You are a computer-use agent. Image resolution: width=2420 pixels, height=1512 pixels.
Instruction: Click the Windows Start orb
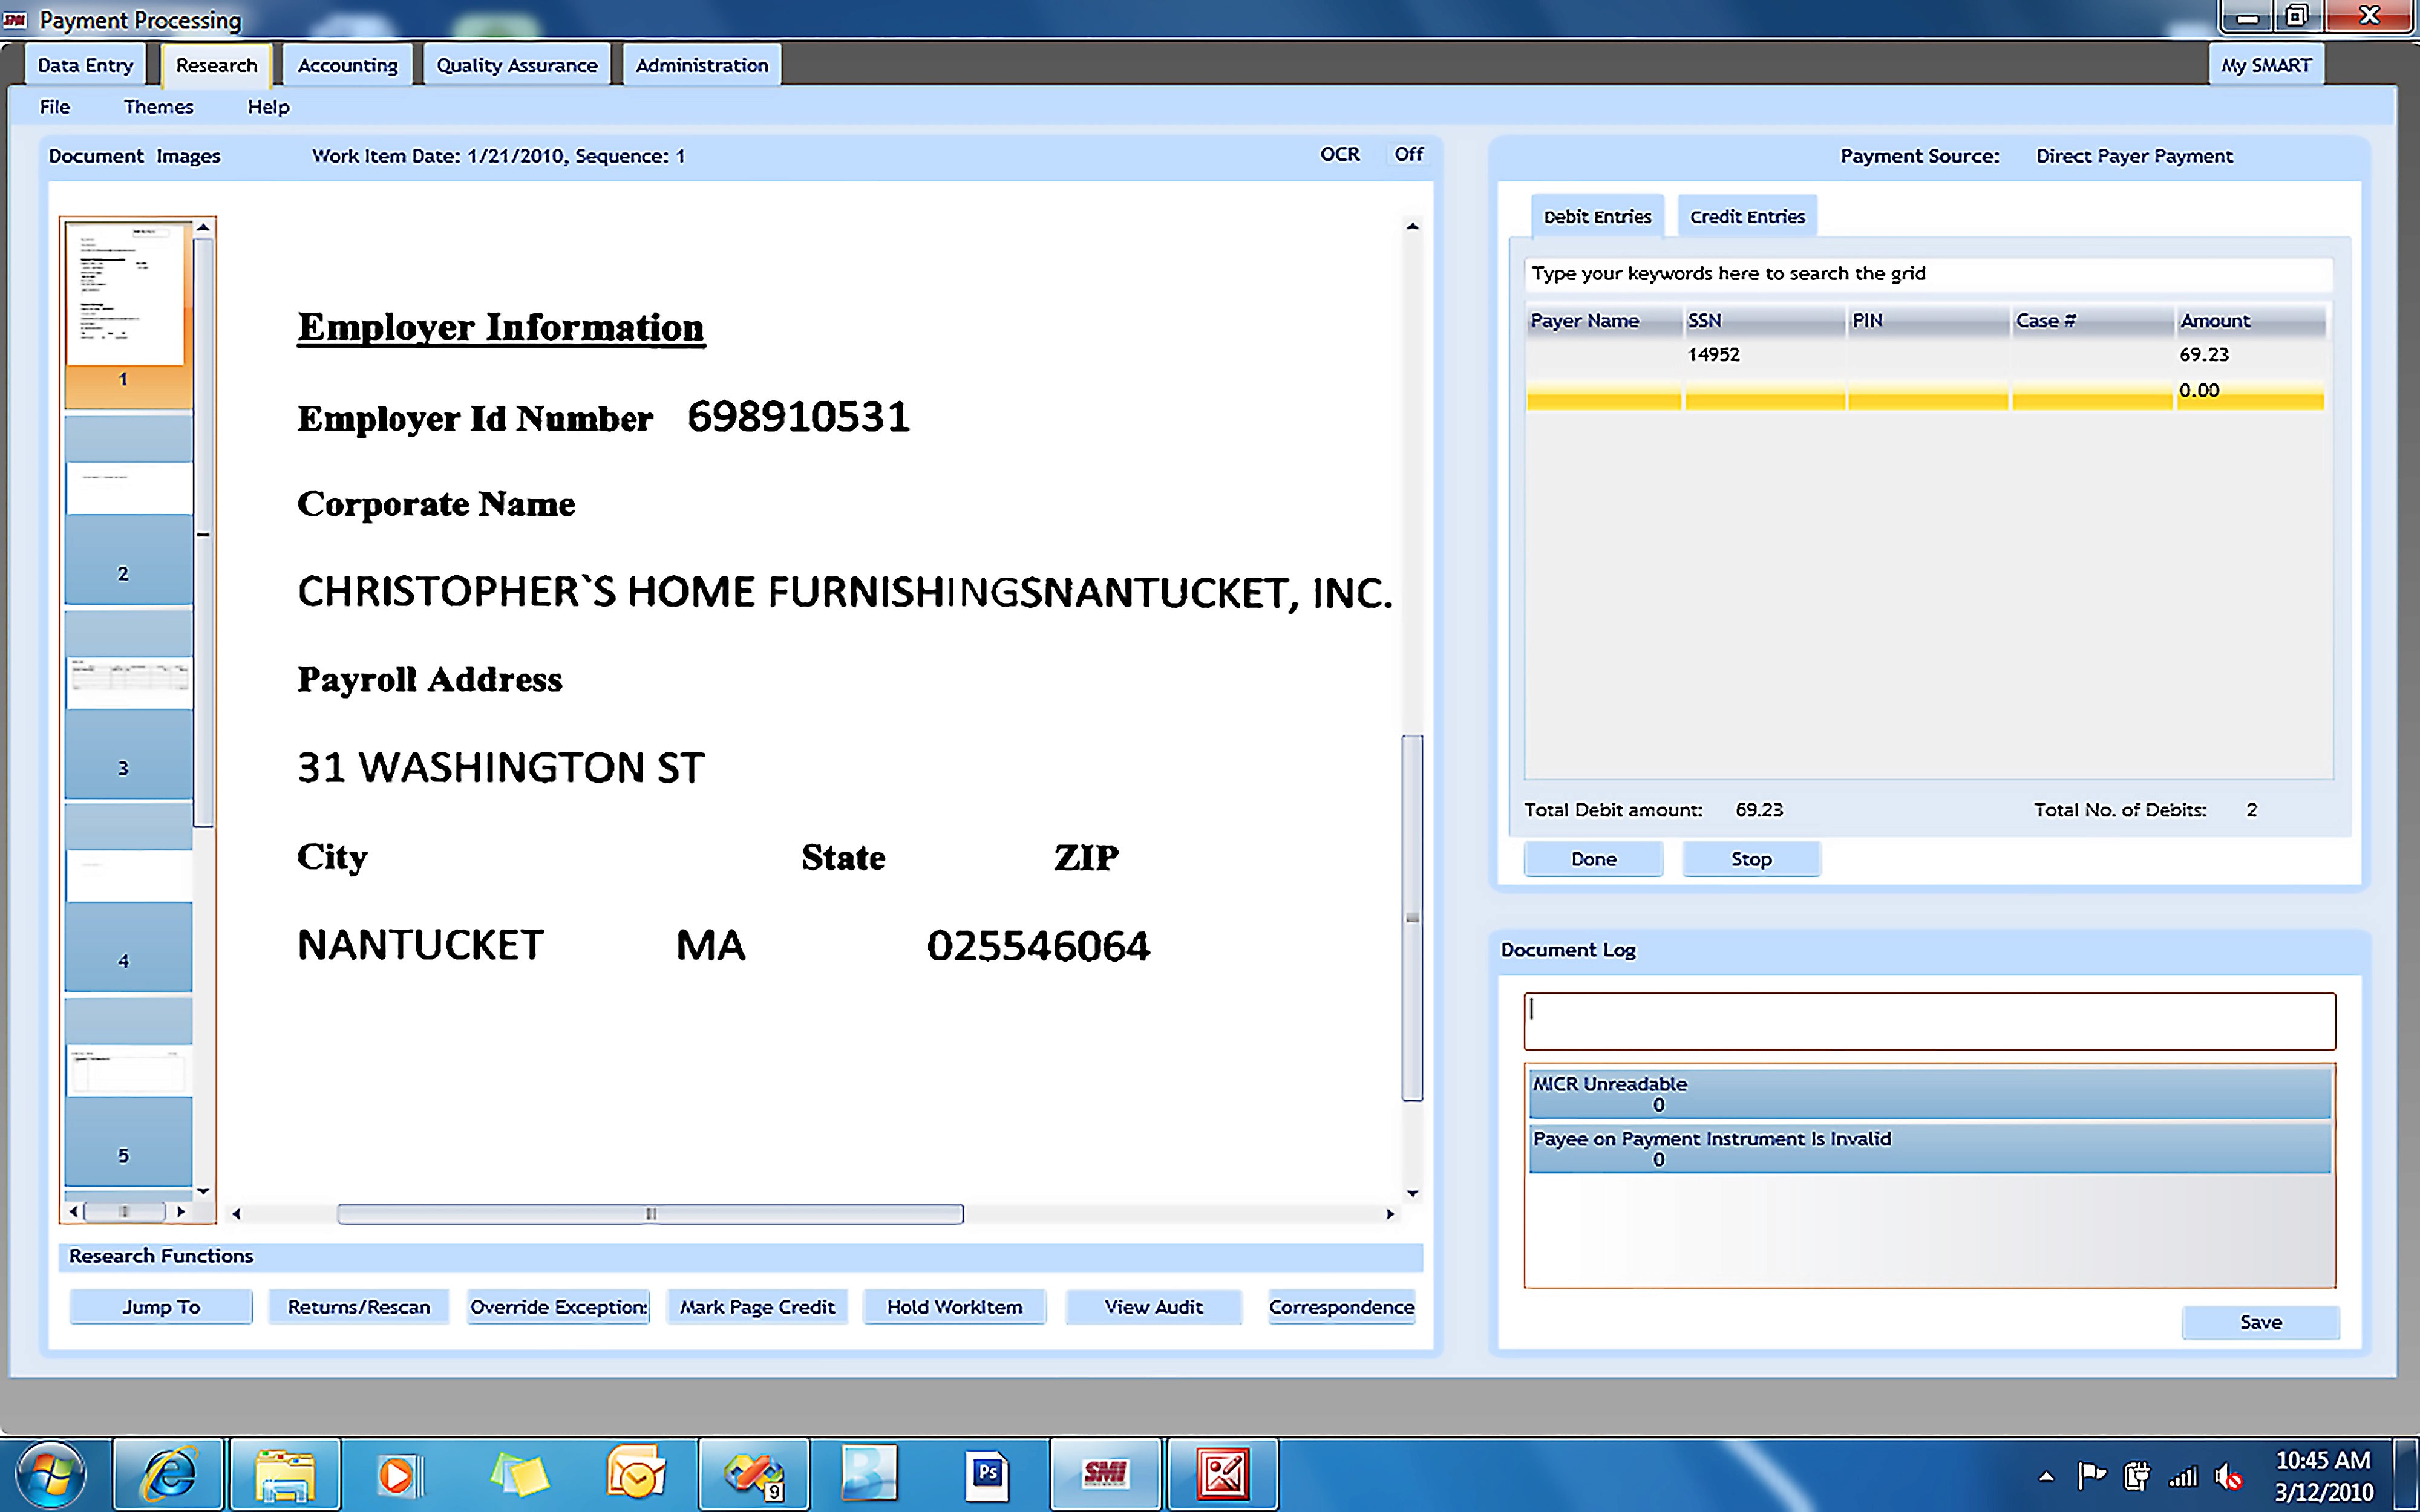[50, 1474]
